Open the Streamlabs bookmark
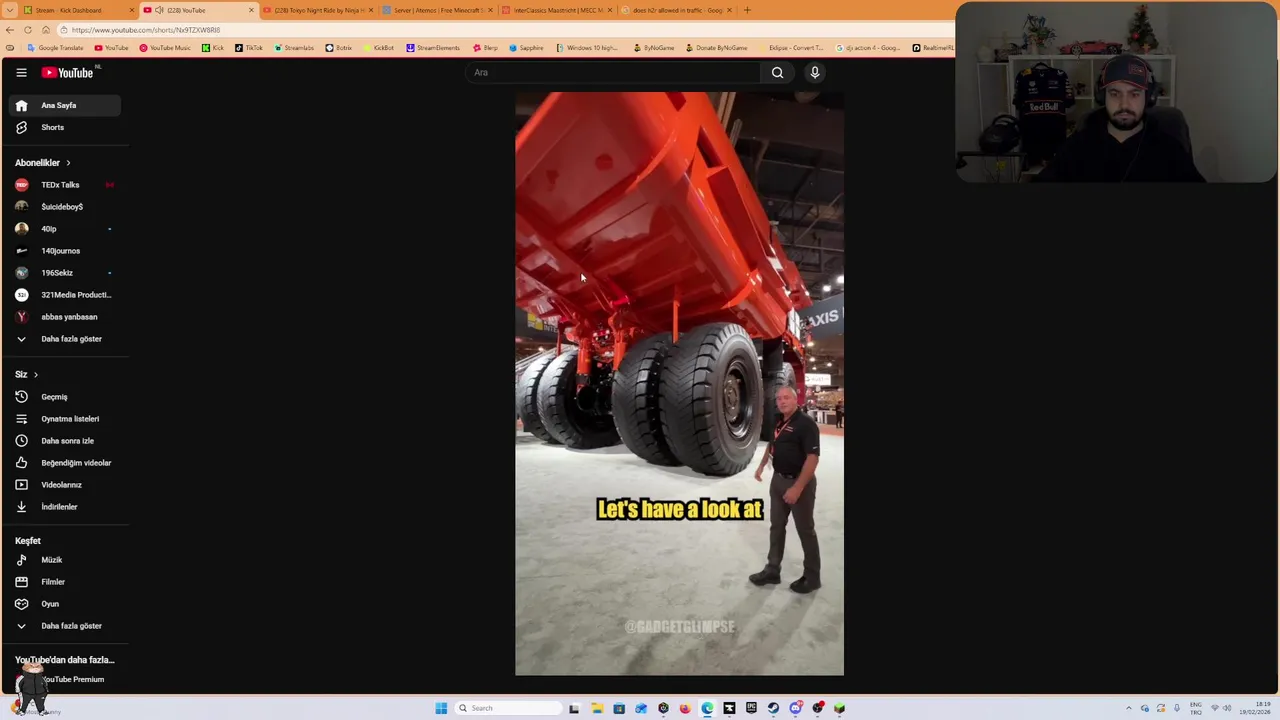 pos(293,48)
